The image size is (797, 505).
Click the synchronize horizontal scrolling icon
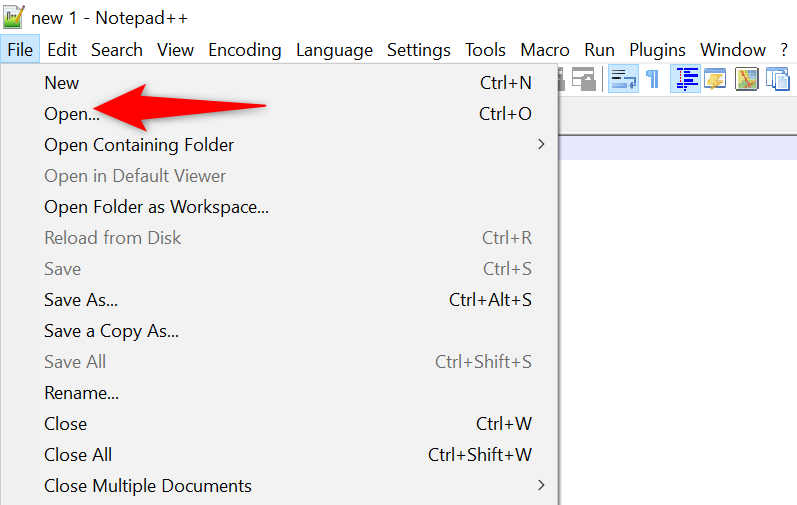click(584, 79)
